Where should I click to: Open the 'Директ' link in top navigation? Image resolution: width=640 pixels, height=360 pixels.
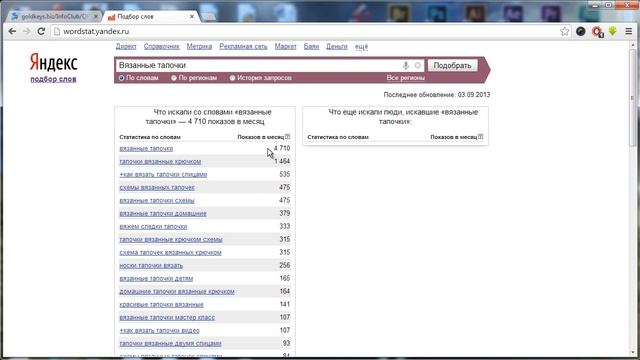pyautogui.click(x=126, y=47)
